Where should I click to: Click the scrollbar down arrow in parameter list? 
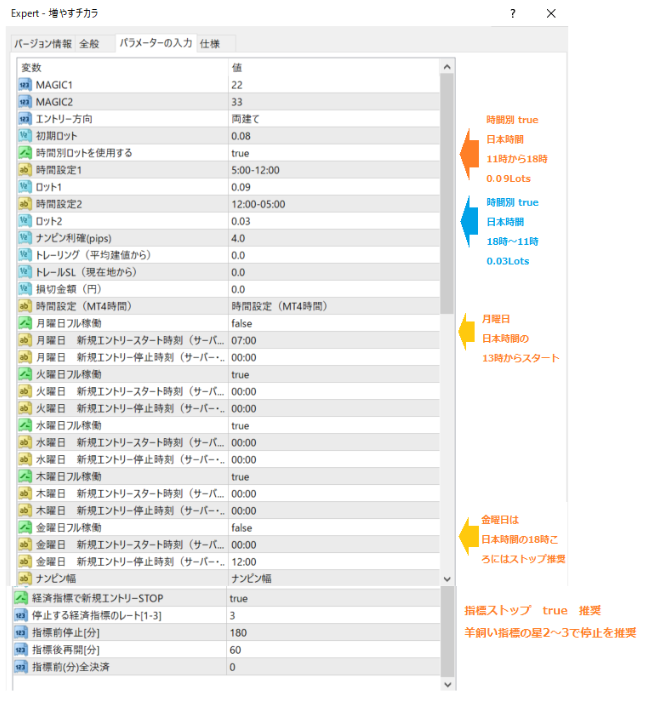(447, 578)
